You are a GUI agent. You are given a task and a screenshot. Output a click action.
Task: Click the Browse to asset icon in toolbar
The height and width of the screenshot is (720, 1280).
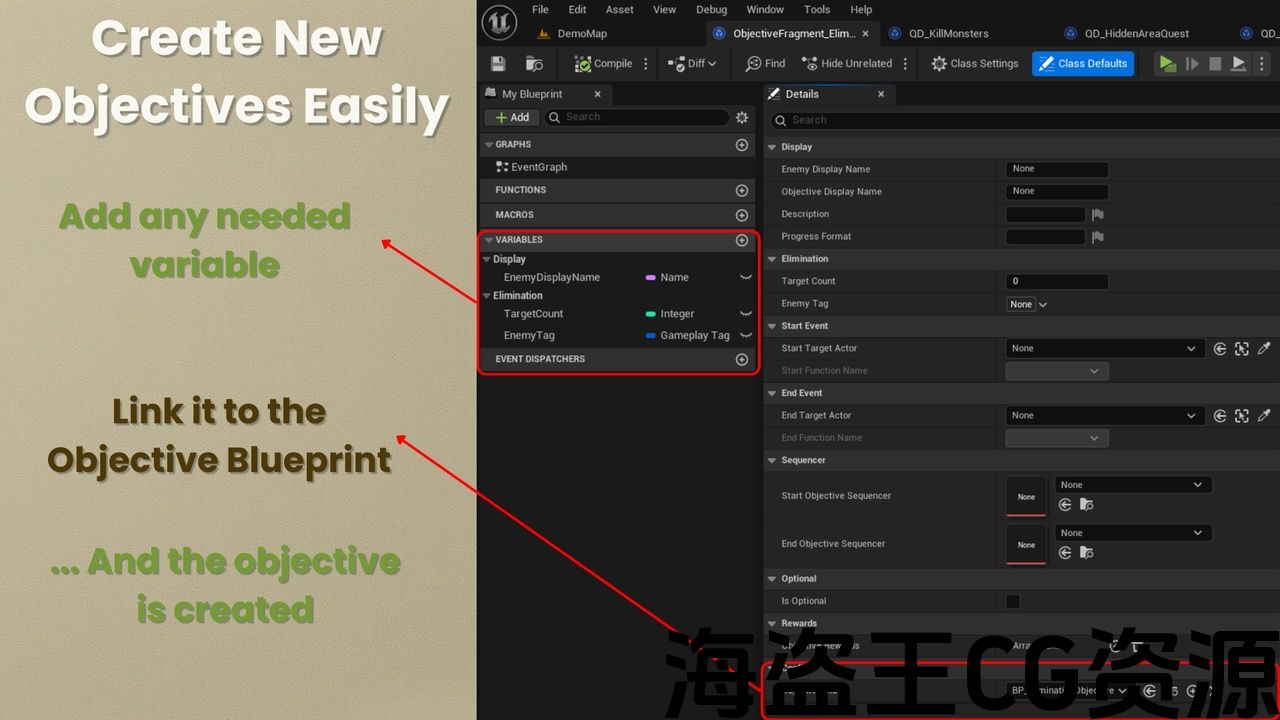click(534, 64)
